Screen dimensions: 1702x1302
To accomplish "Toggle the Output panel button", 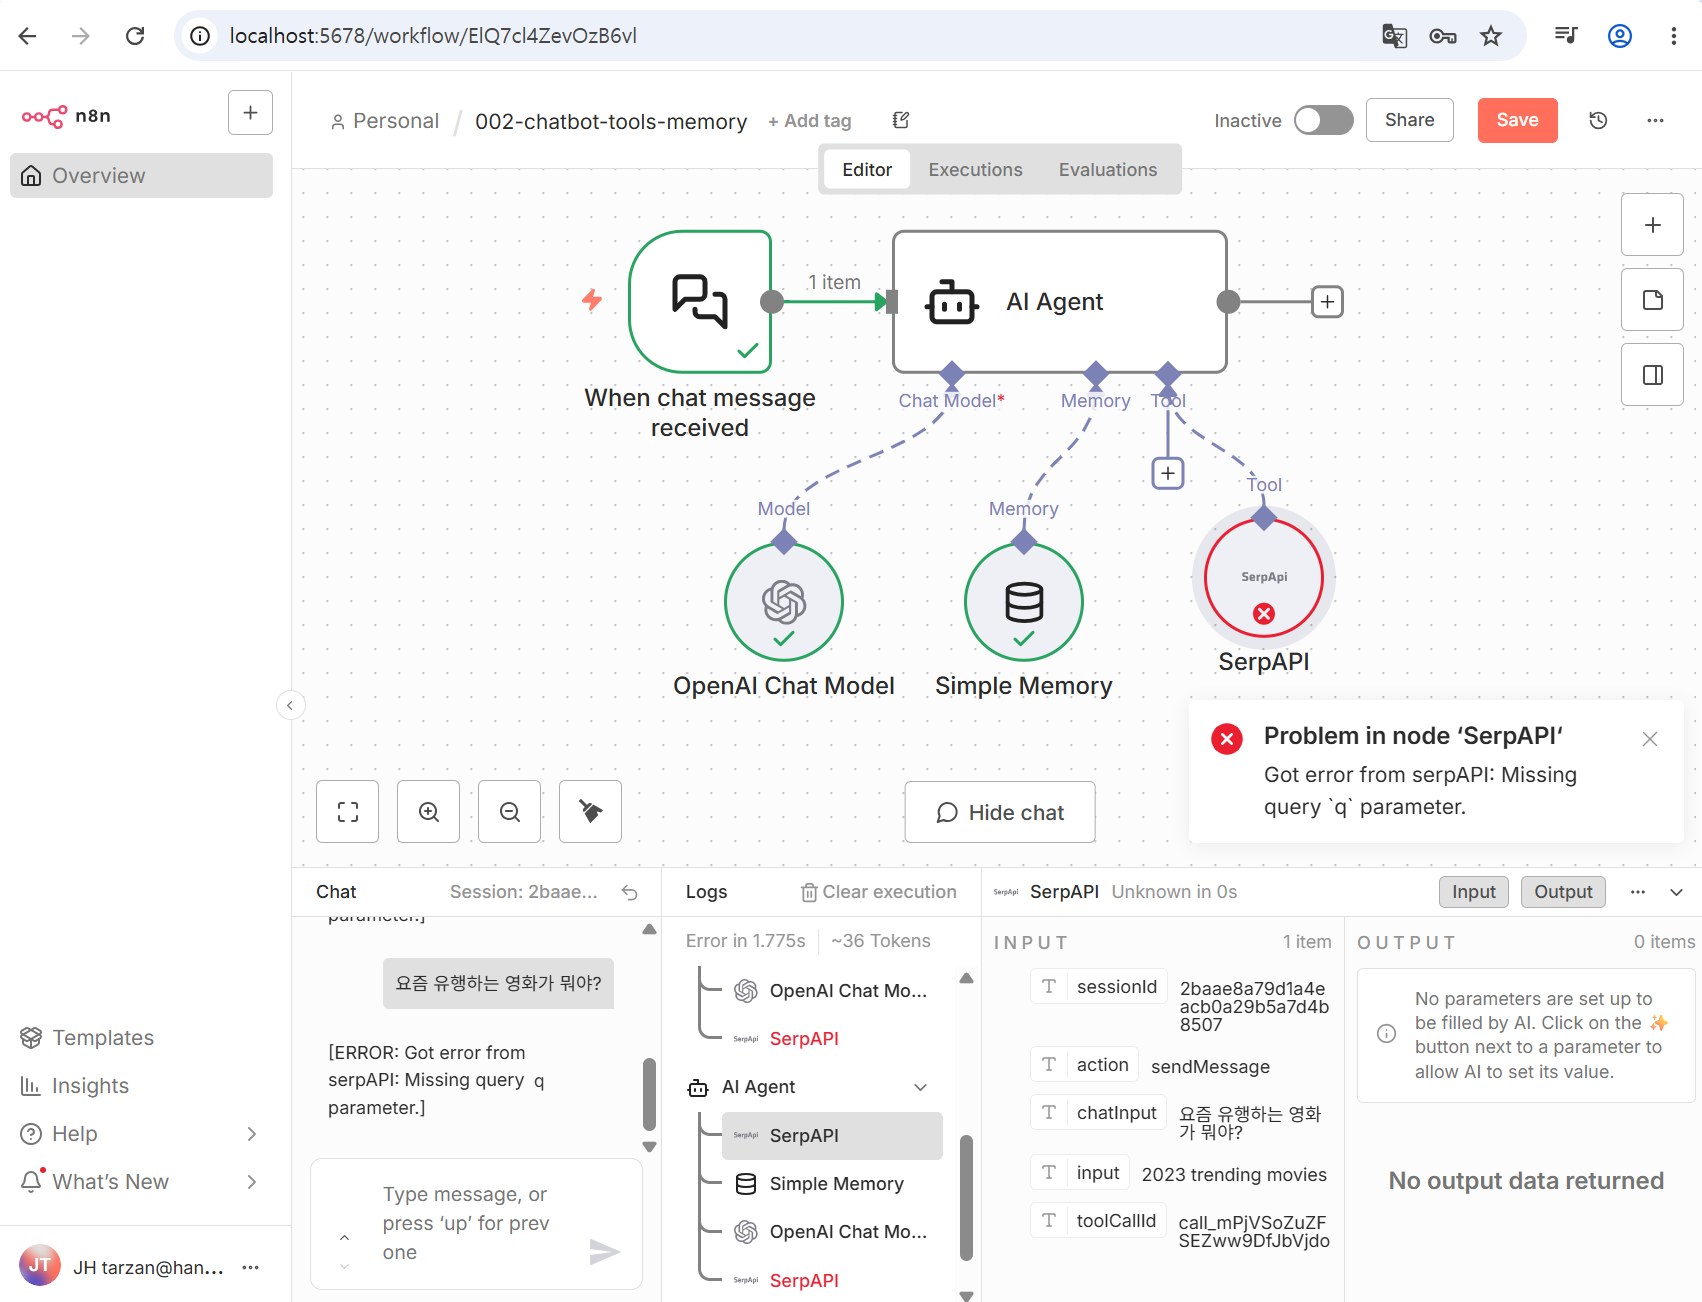I will click(x=1563, y=892).
